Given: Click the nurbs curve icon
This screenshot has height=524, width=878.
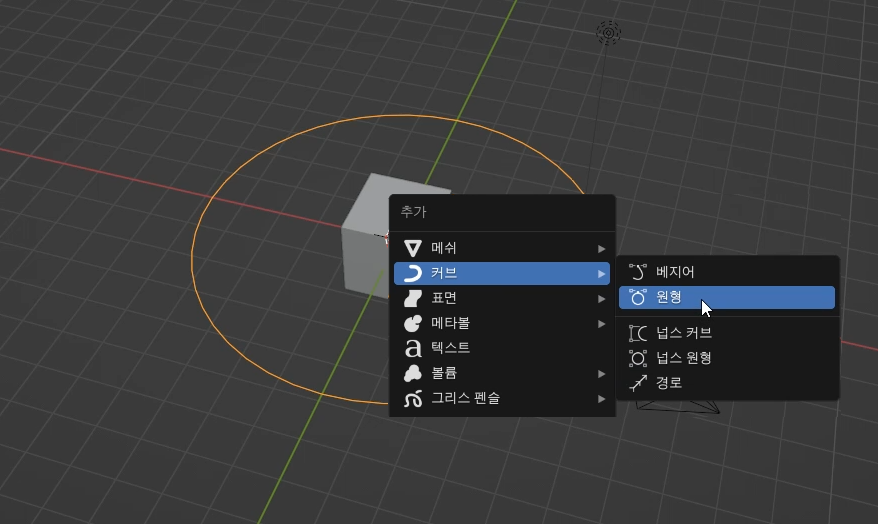Looking at the screenshot, I should [638, 333].
